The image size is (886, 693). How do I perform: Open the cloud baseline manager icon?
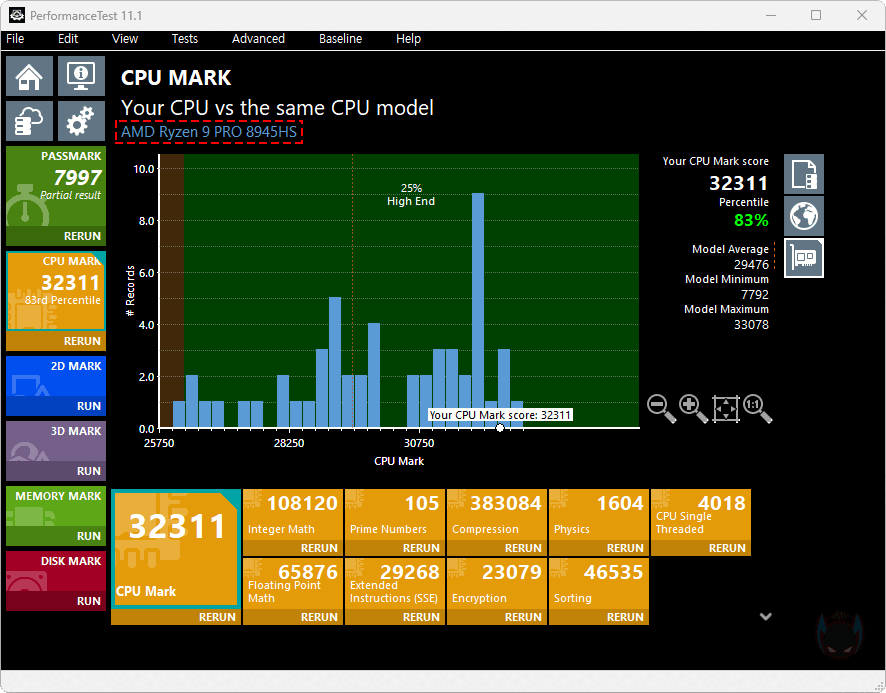(x=29, y=121)
